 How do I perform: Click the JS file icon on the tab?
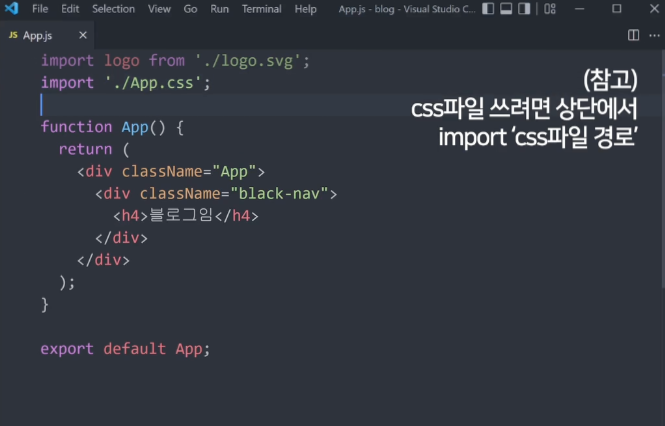[13, 35]
